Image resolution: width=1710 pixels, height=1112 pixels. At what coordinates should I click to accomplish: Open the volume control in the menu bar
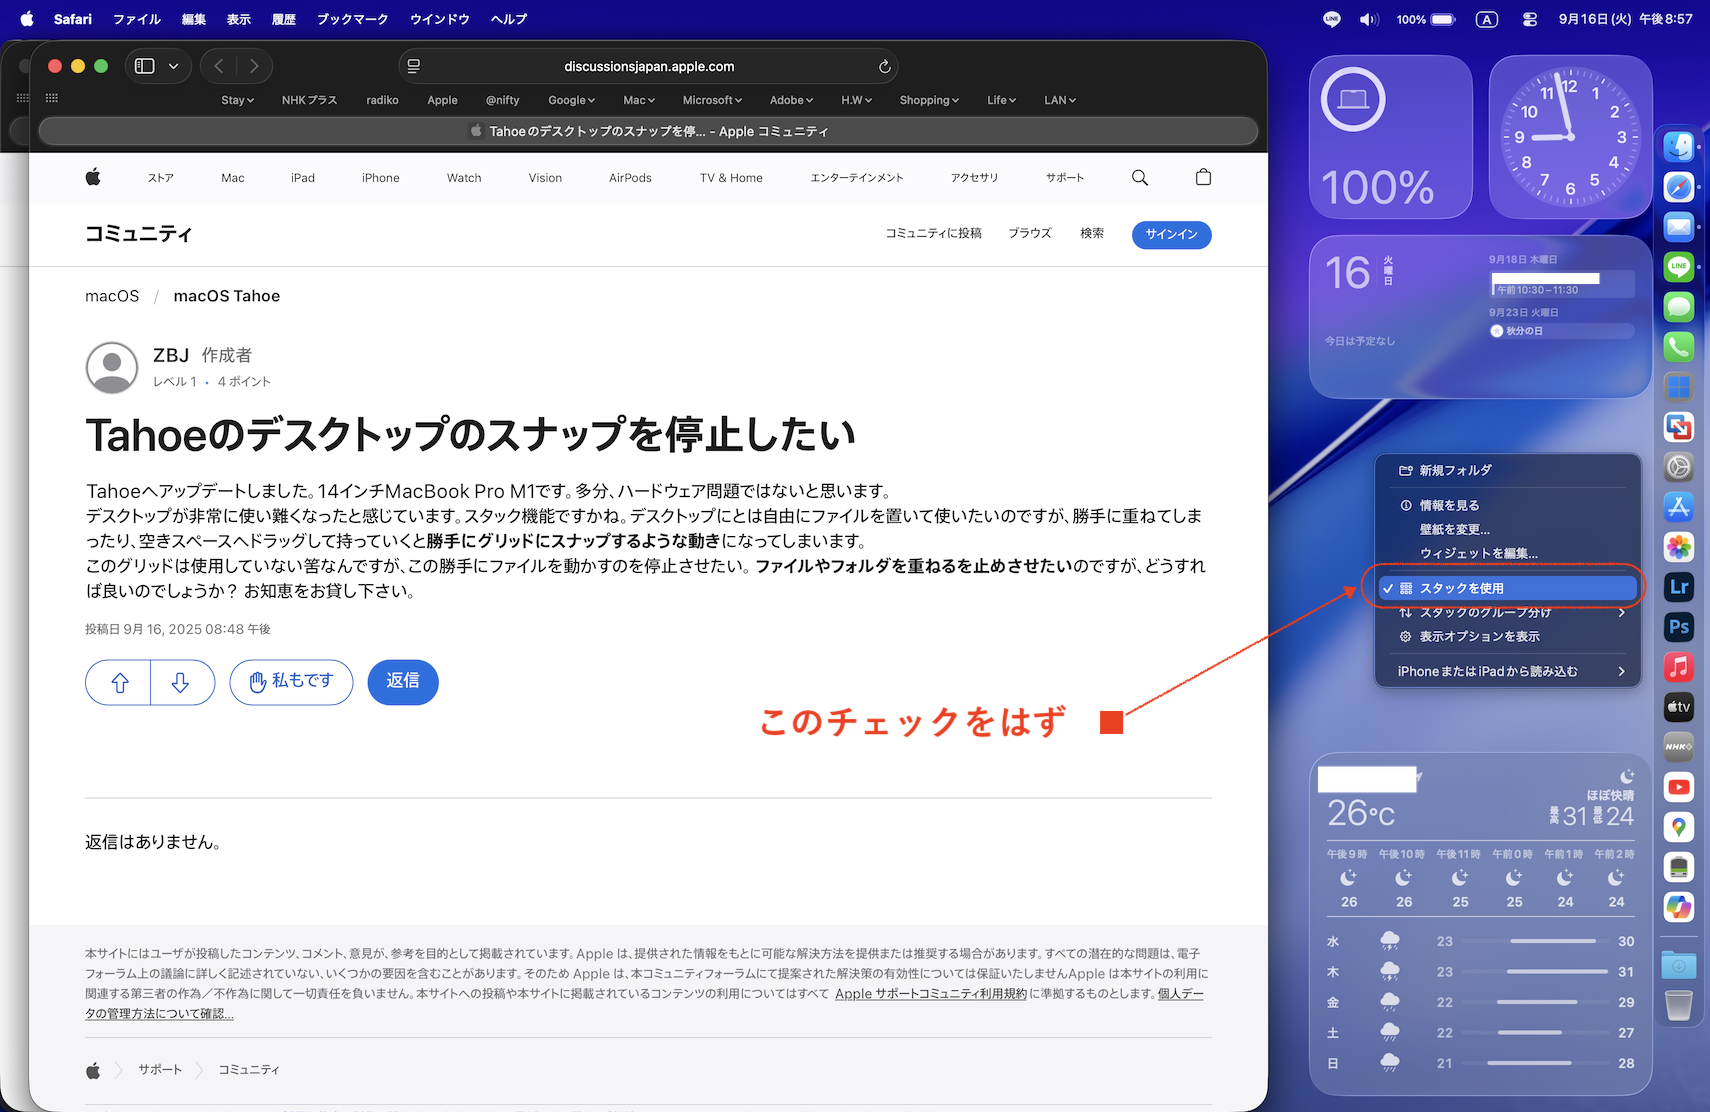point(1369,19)
